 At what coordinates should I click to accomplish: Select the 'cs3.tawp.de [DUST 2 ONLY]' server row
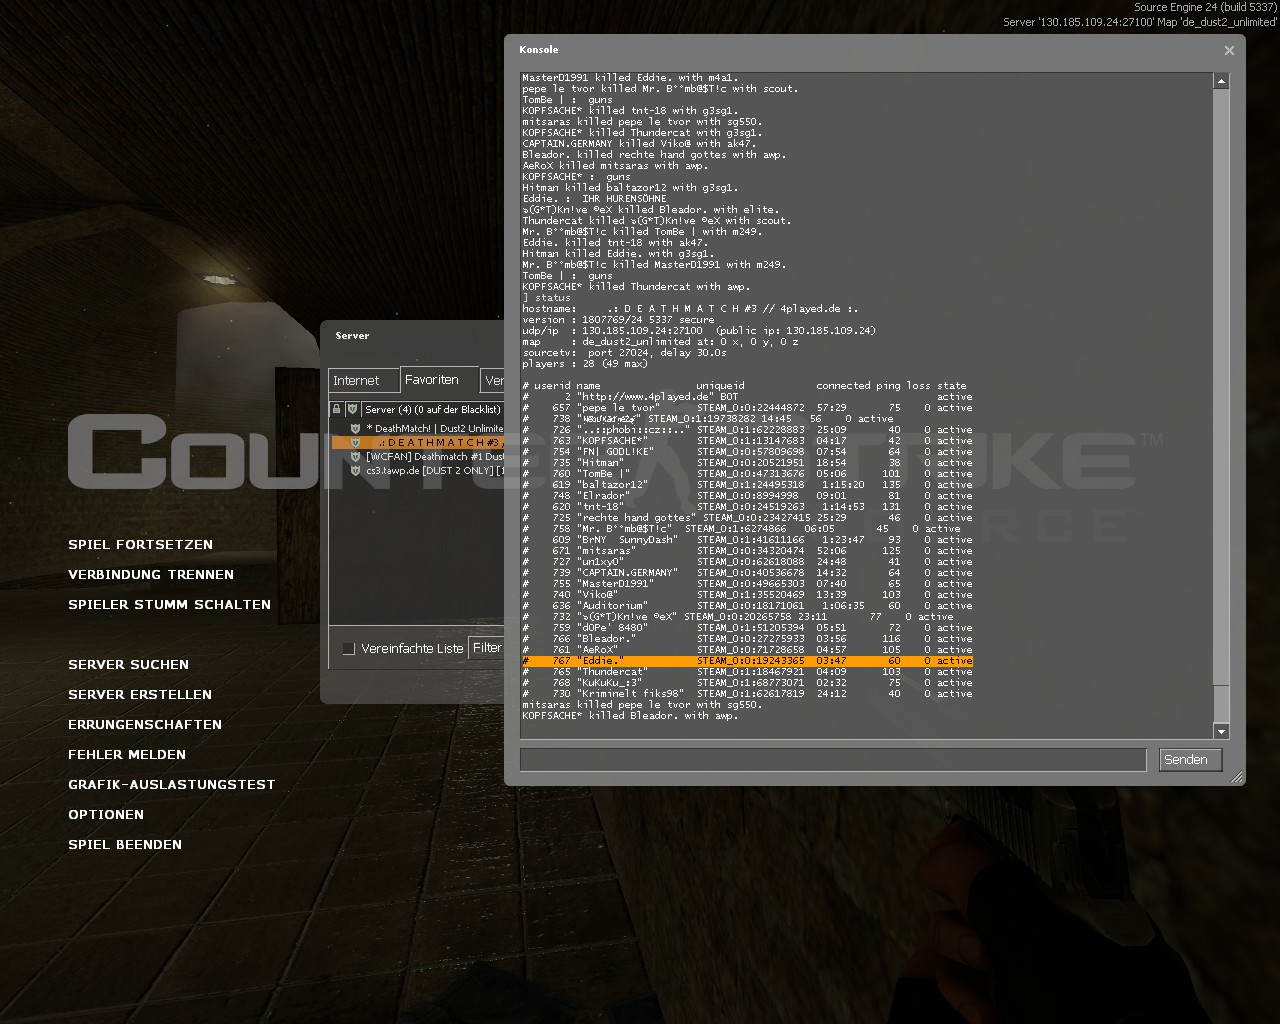(417, 470)
